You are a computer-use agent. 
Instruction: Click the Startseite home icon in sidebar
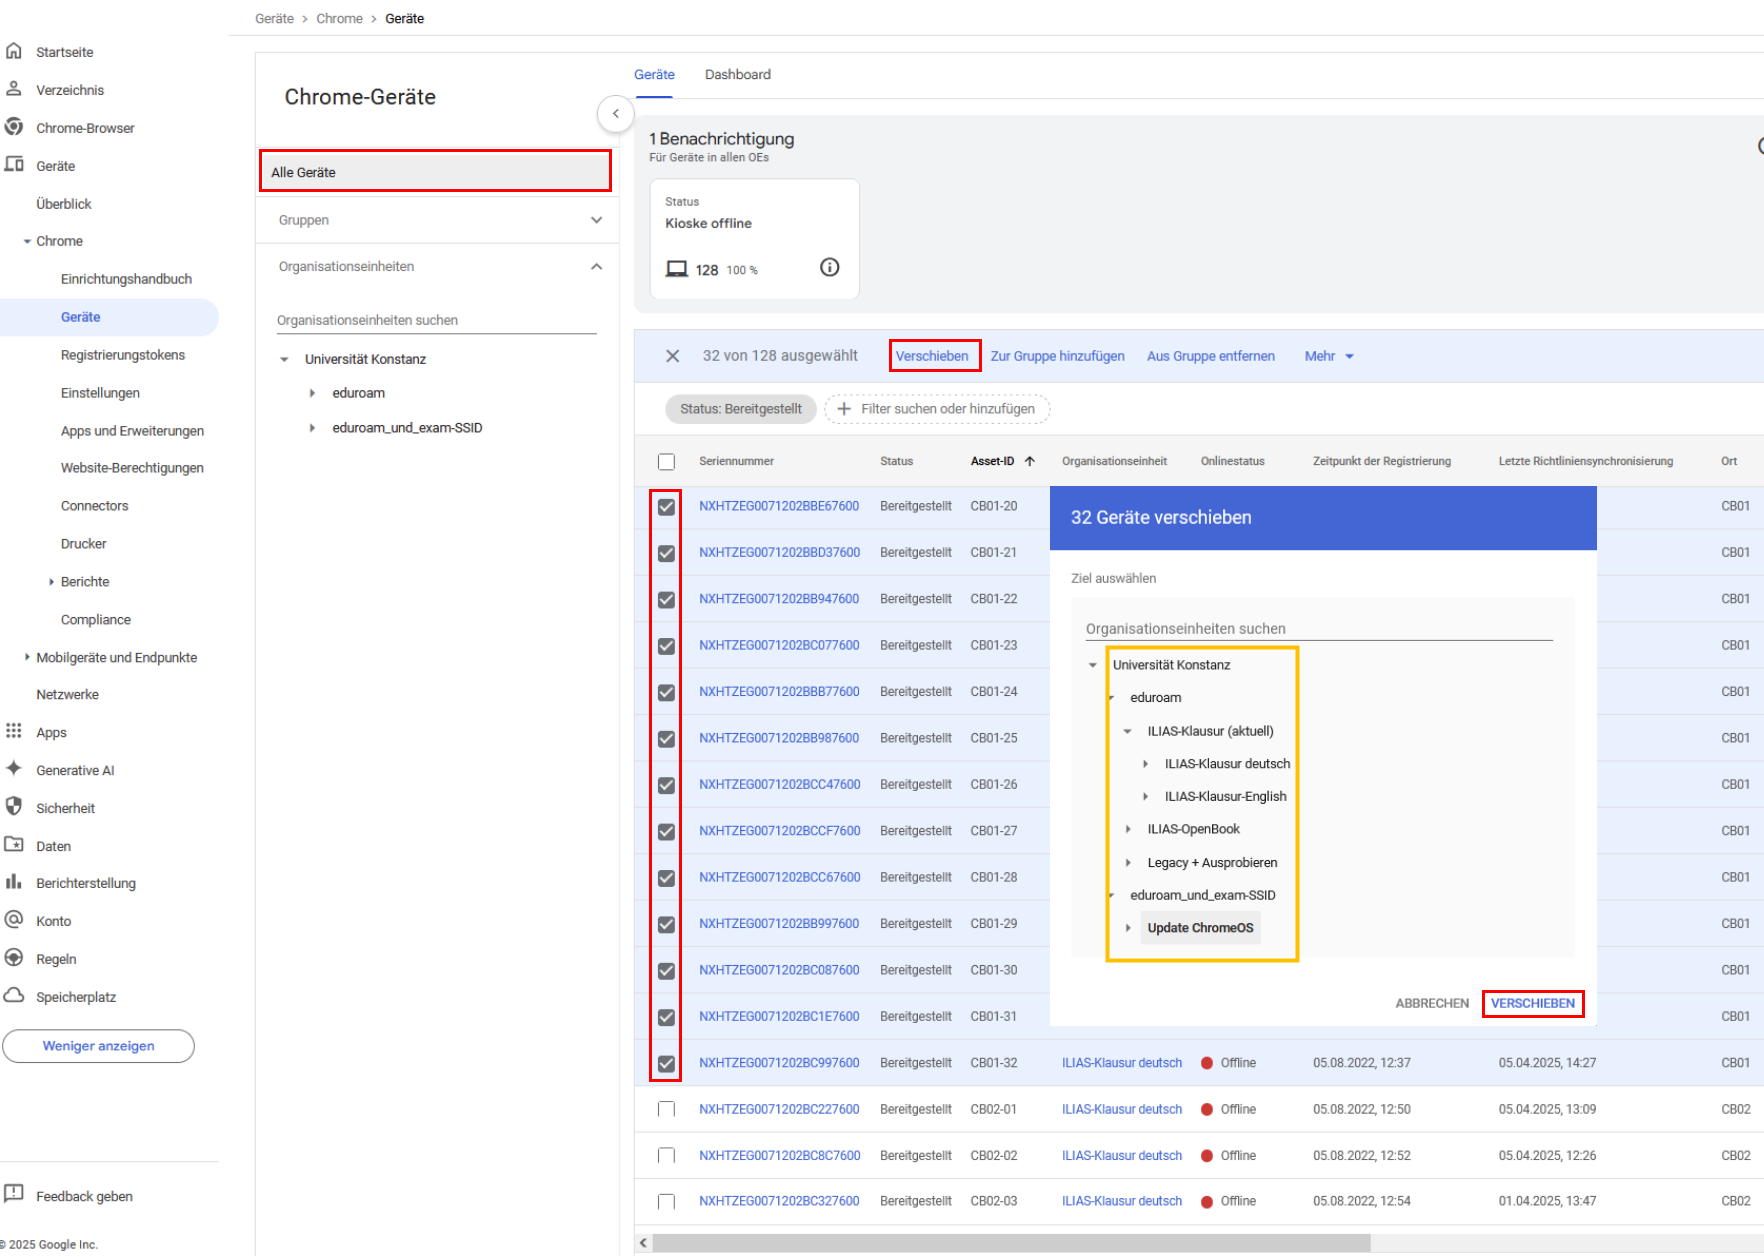pos(14,51)
